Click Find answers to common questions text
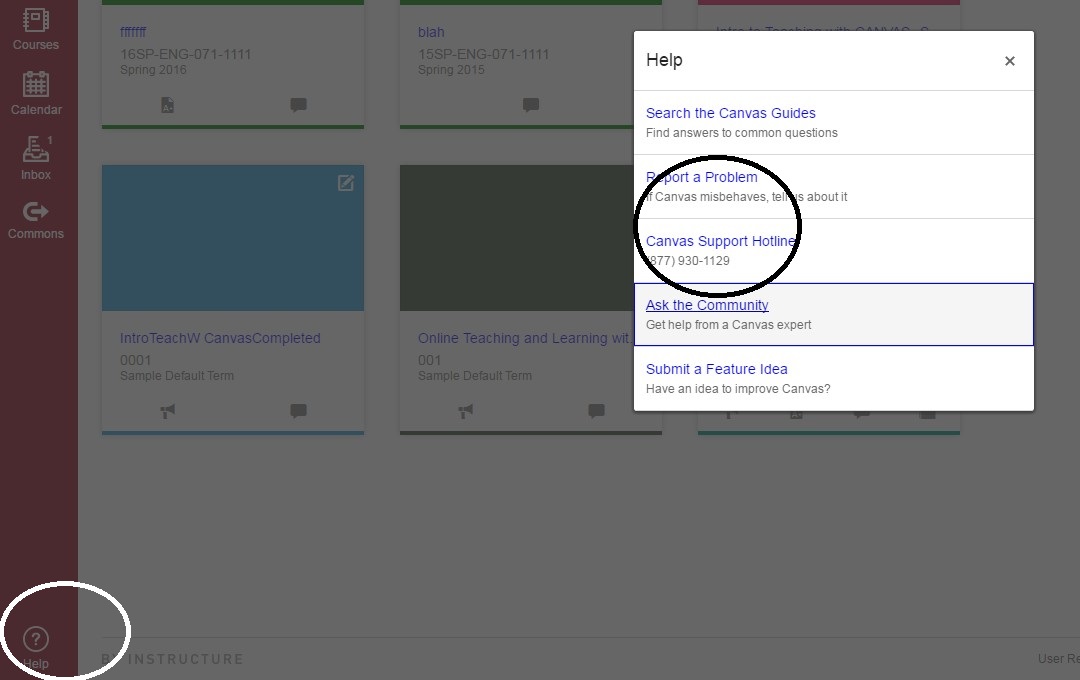Screen dimensions: 1080x680 pos(742,133)
